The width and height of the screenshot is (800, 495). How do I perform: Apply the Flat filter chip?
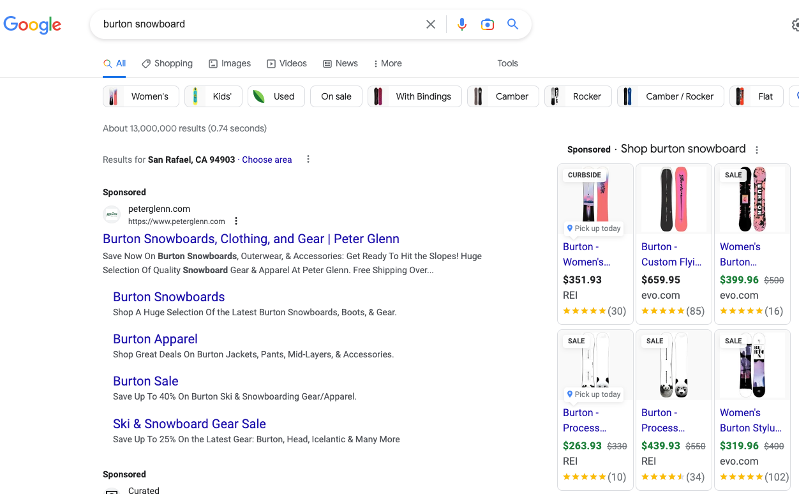click(x=756, y=96)
